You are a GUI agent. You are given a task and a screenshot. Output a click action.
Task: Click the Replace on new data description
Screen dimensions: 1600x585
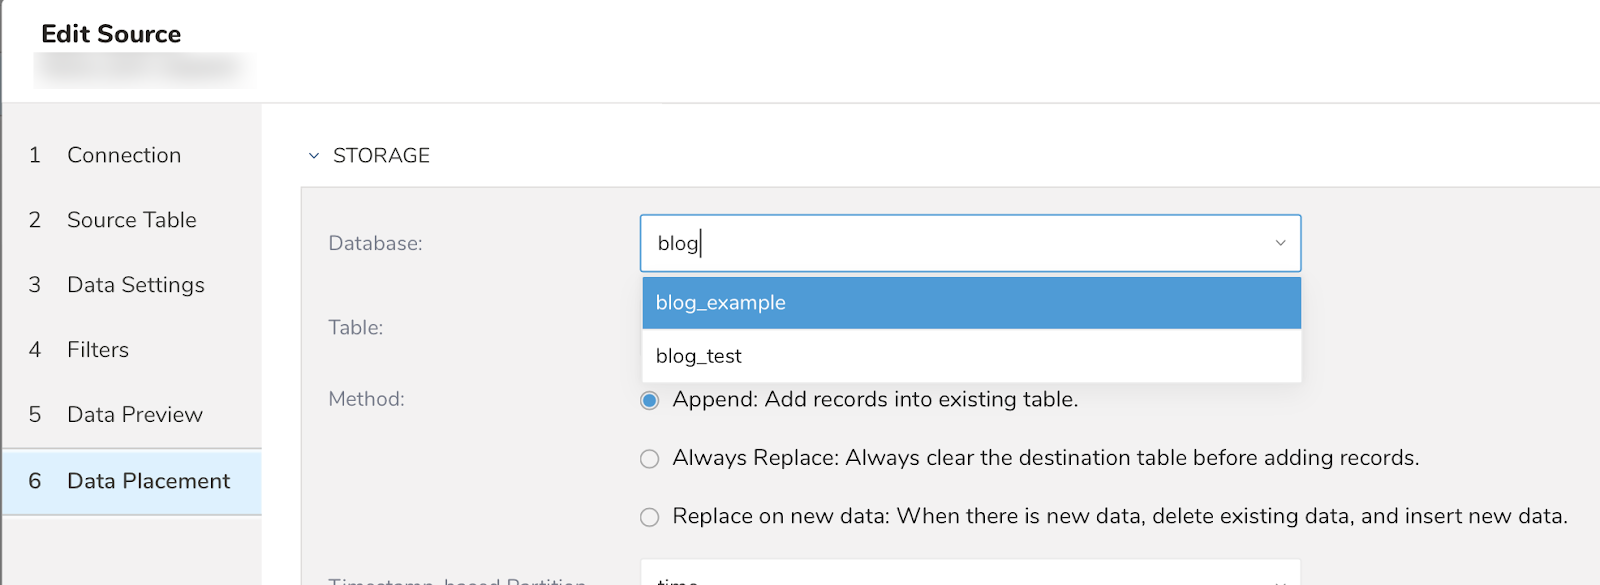click(1119, 516)
